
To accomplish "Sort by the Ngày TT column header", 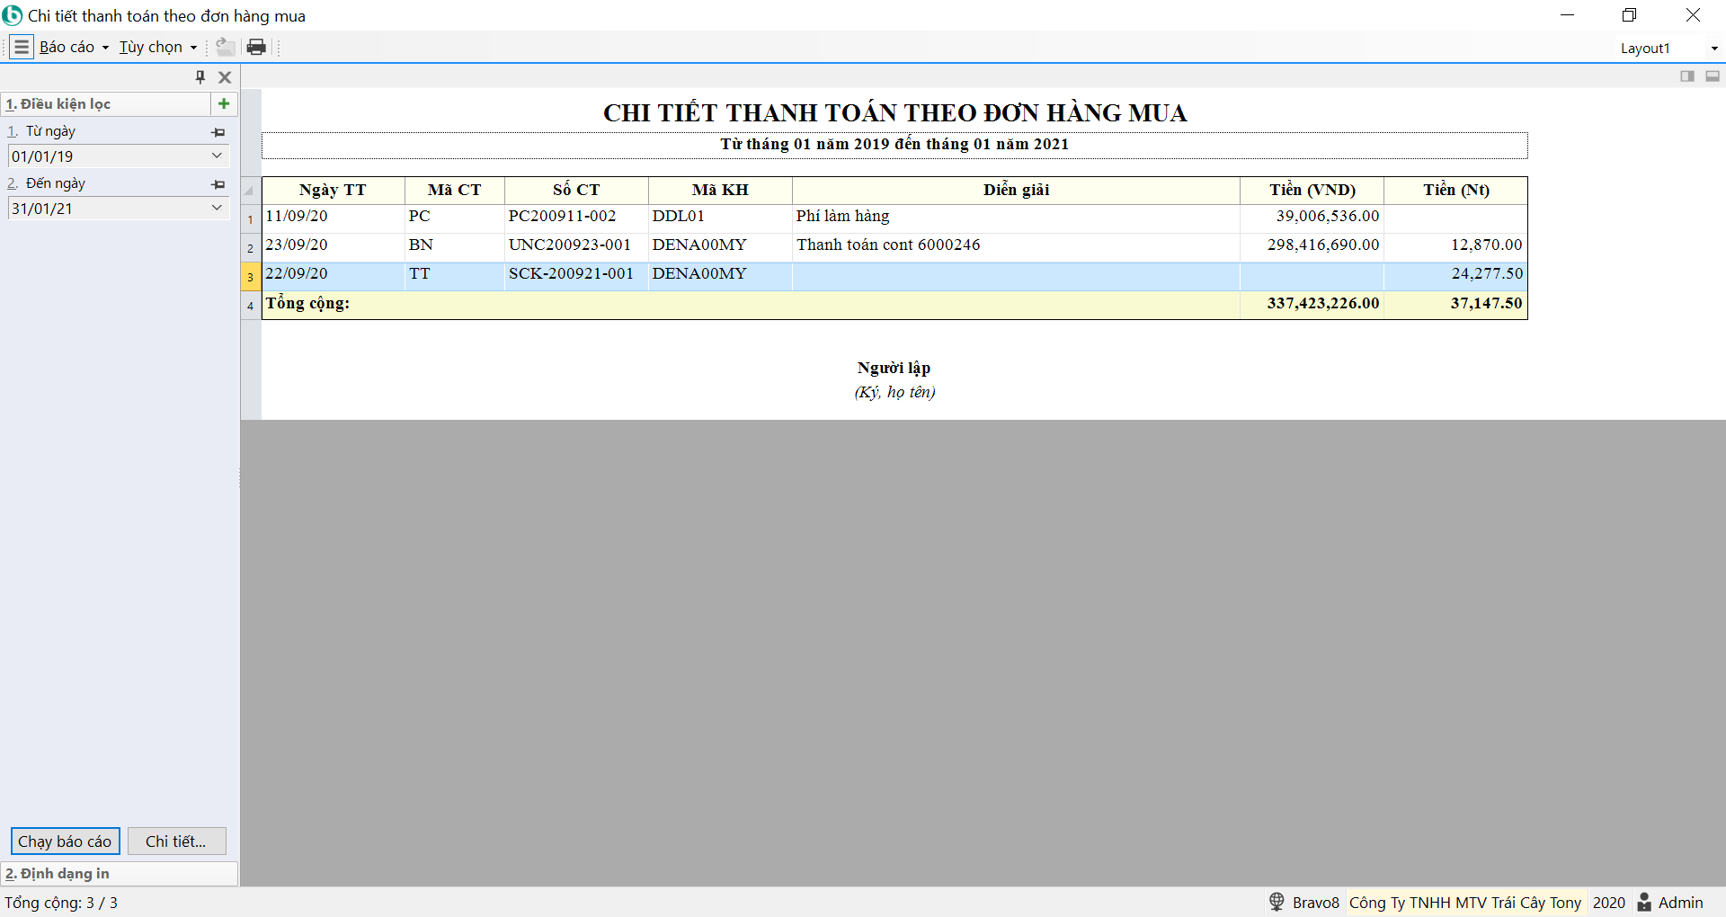I will tap(333, 190).
